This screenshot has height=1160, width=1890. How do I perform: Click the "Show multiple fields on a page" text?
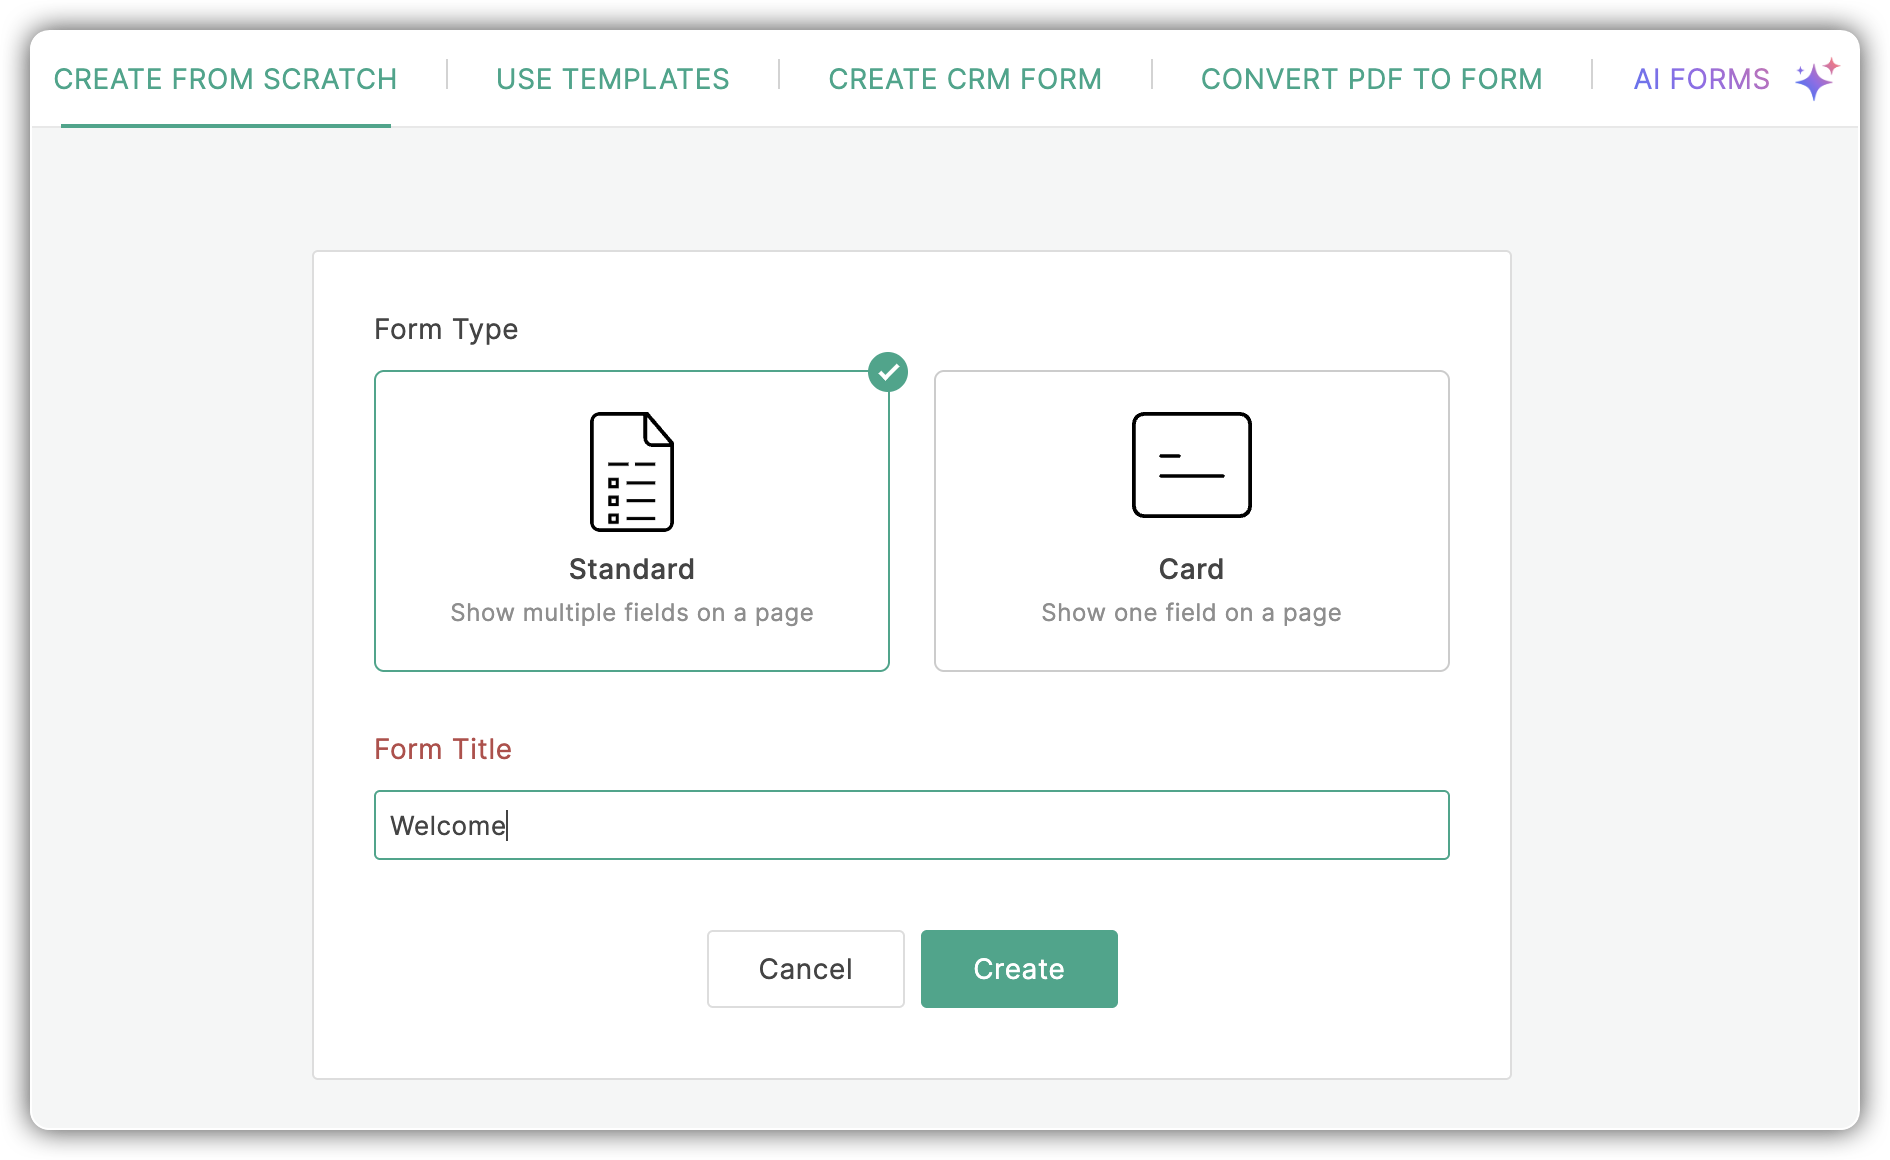coord(631,612)
